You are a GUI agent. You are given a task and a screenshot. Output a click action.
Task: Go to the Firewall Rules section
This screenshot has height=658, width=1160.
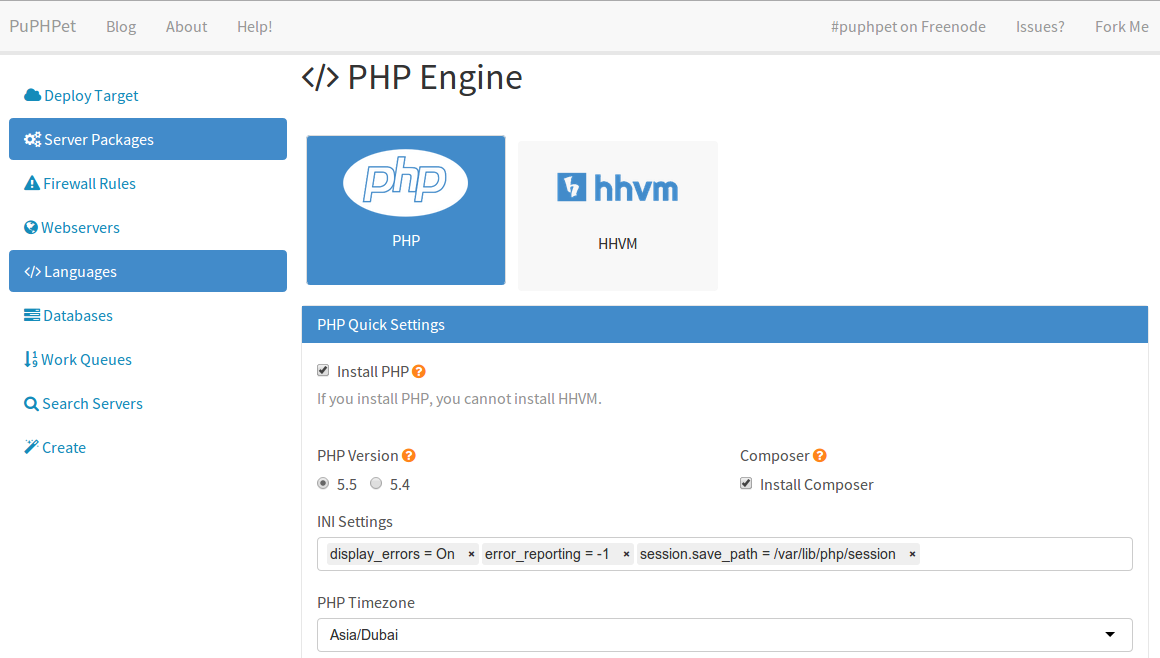click(x=148, y=183)
